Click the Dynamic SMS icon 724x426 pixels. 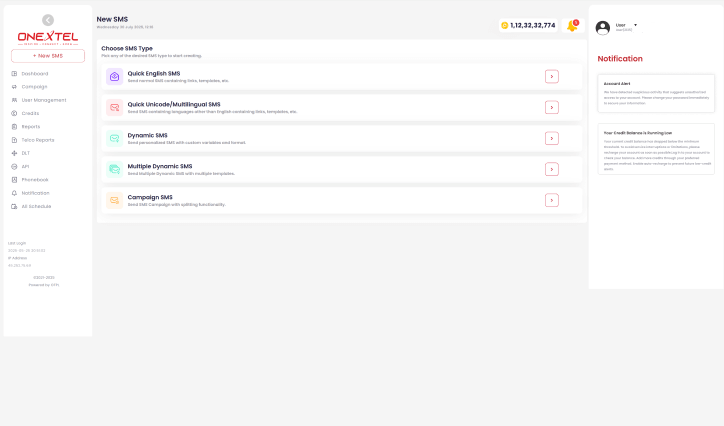point(114,139)
